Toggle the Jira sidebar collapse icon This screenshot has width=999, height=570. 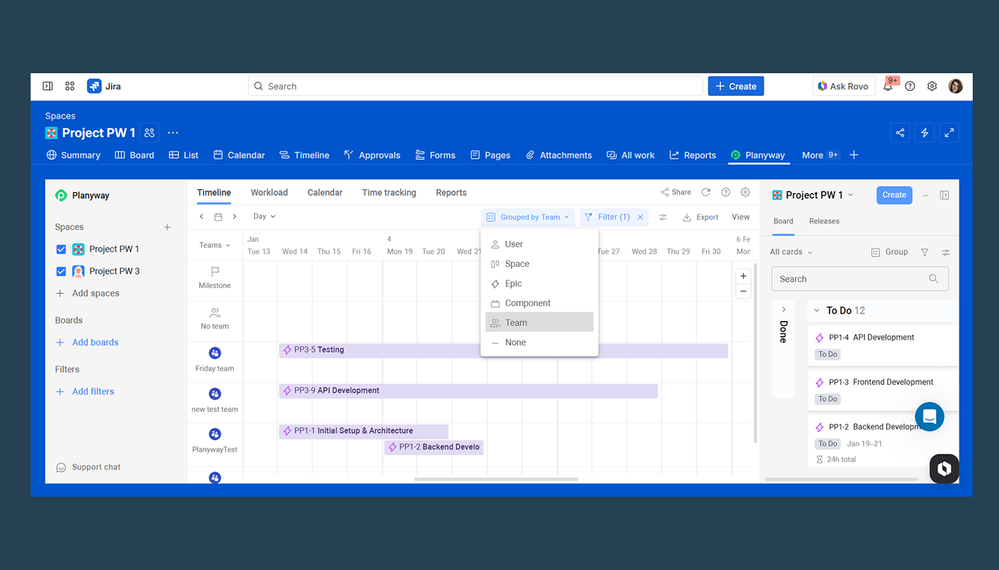(48, 86)
